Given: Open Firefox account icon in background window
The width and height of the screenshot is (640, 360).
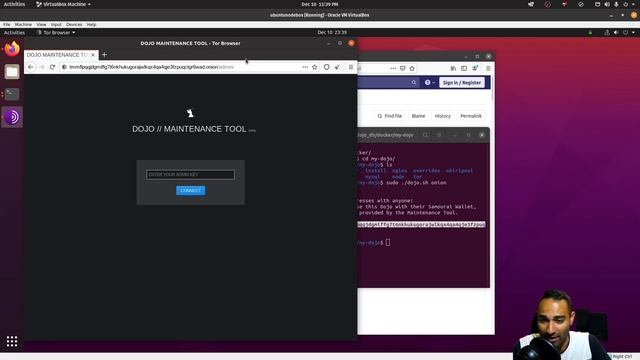Looking at the screenshot, I should (475, 69).
